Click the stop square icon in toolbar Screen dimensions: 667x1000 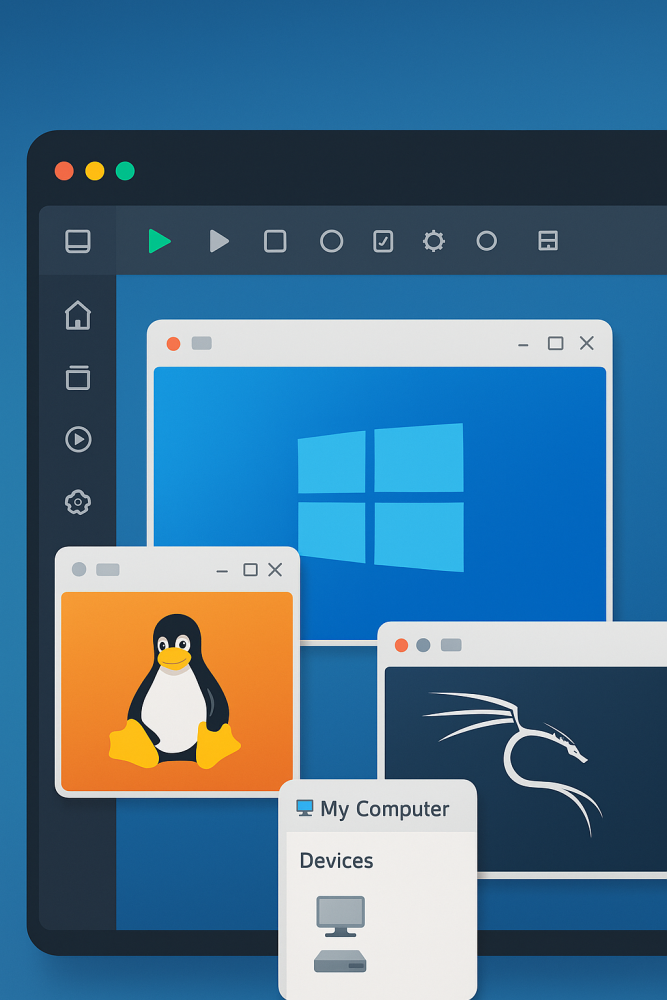tap(275, 242)
